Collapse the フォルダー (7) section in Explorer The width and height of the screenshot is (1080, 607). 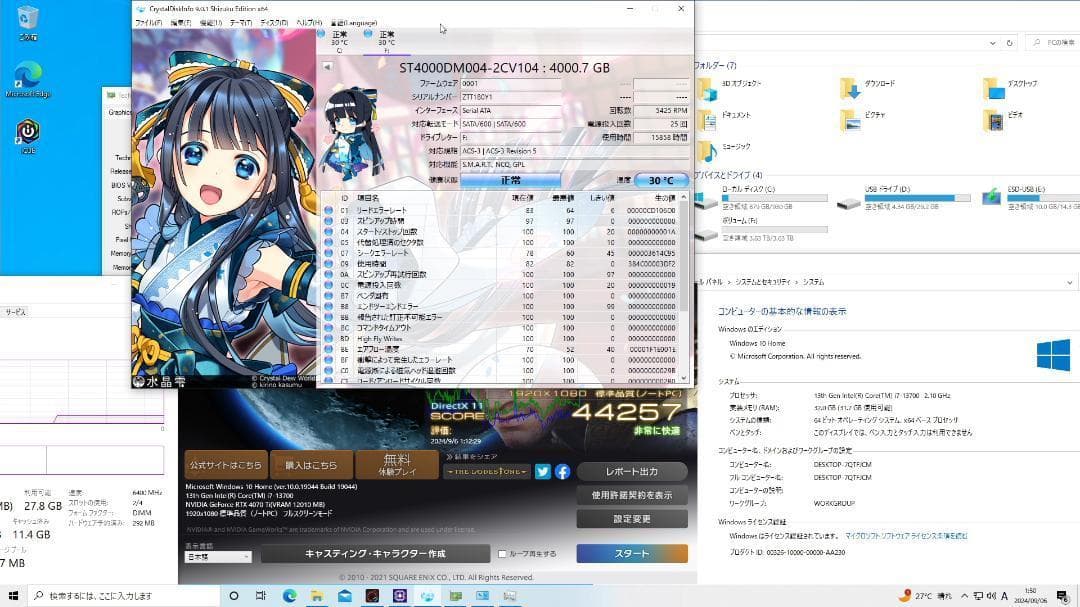(x=716, y=67)
